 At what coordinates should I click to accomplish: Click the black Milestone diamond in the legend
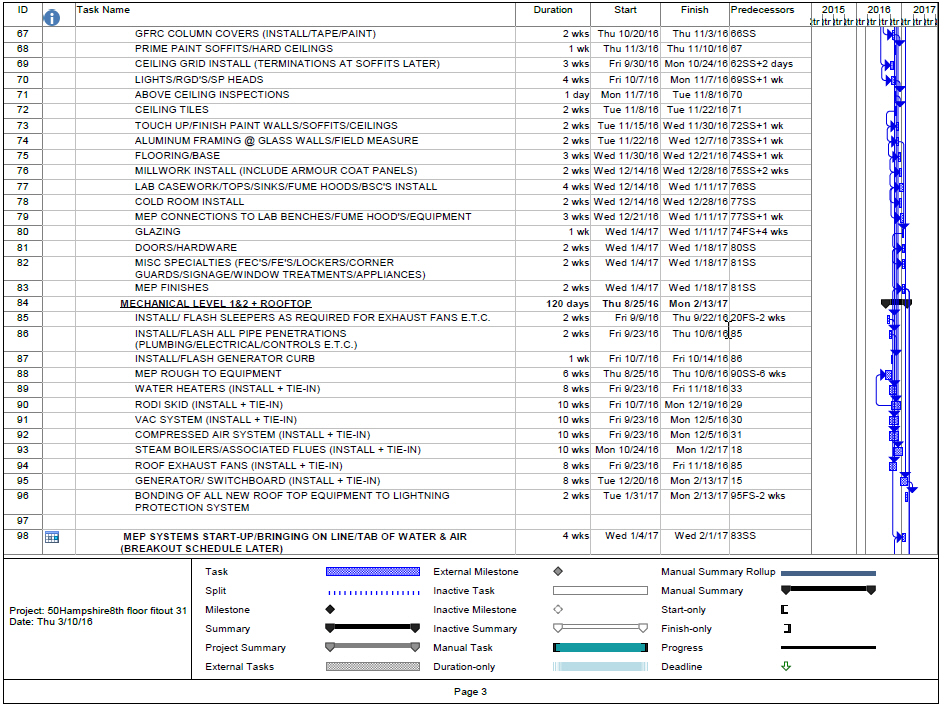pyautogui.click(x=329, y=610)
